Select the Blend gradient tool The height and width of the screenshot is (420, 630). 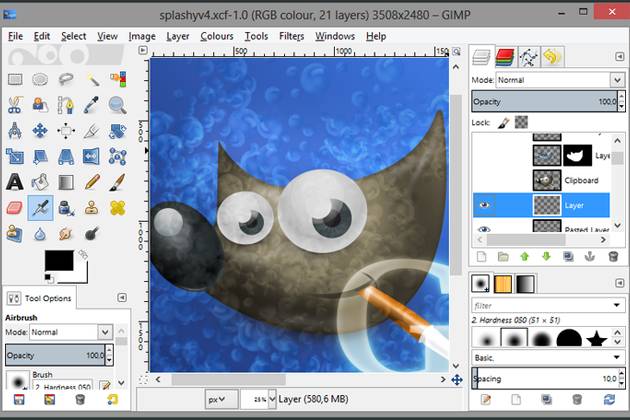66,182
